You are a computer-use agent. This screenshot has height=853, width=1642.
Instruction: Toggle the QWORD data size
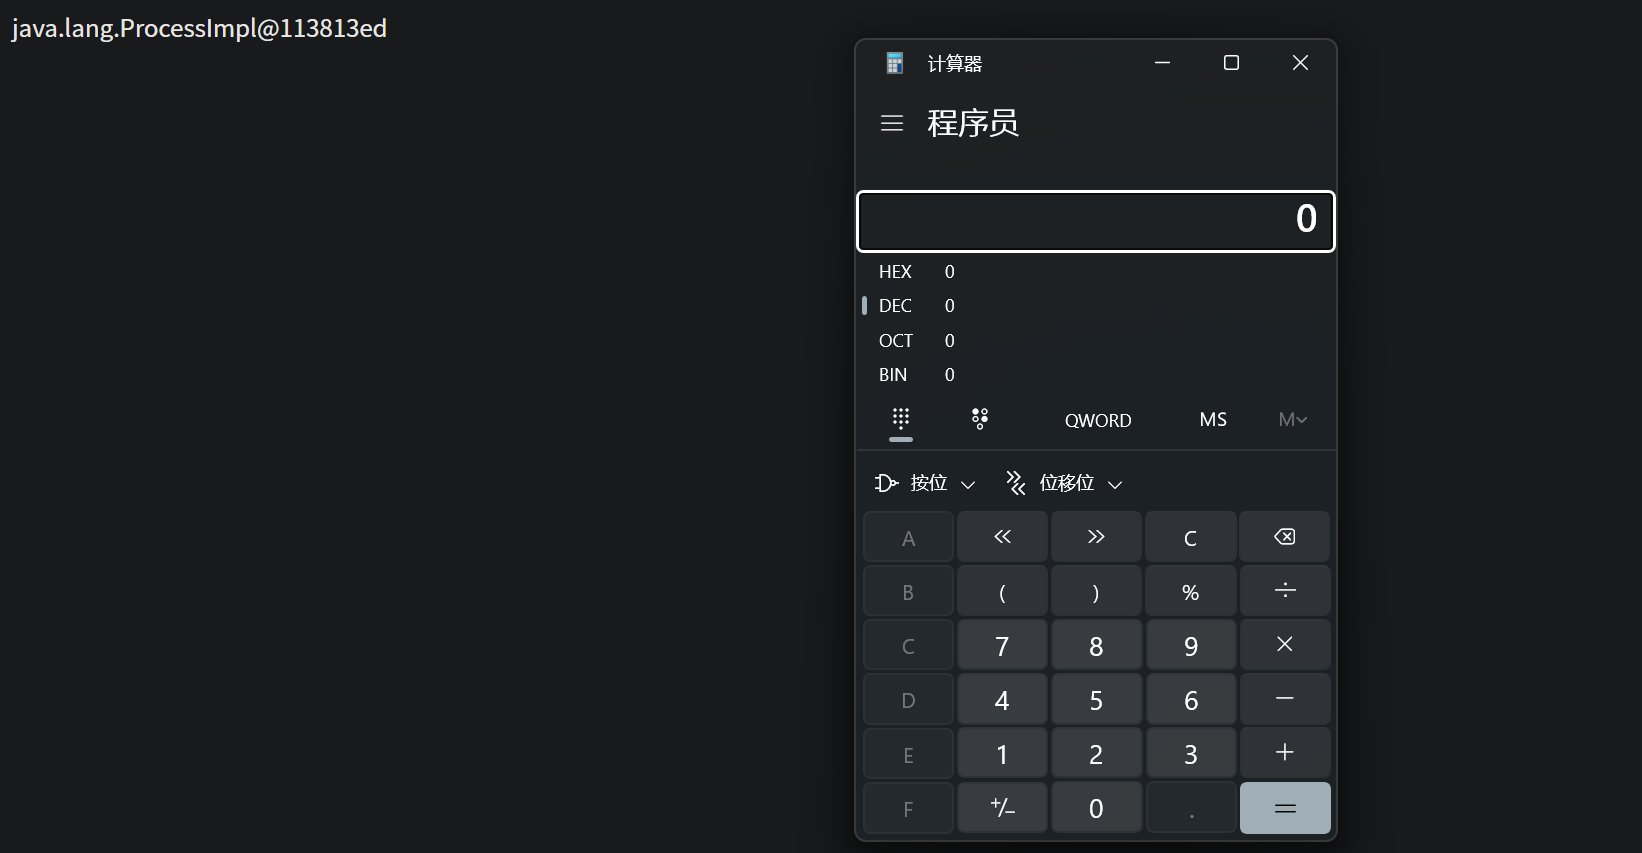1098,420
